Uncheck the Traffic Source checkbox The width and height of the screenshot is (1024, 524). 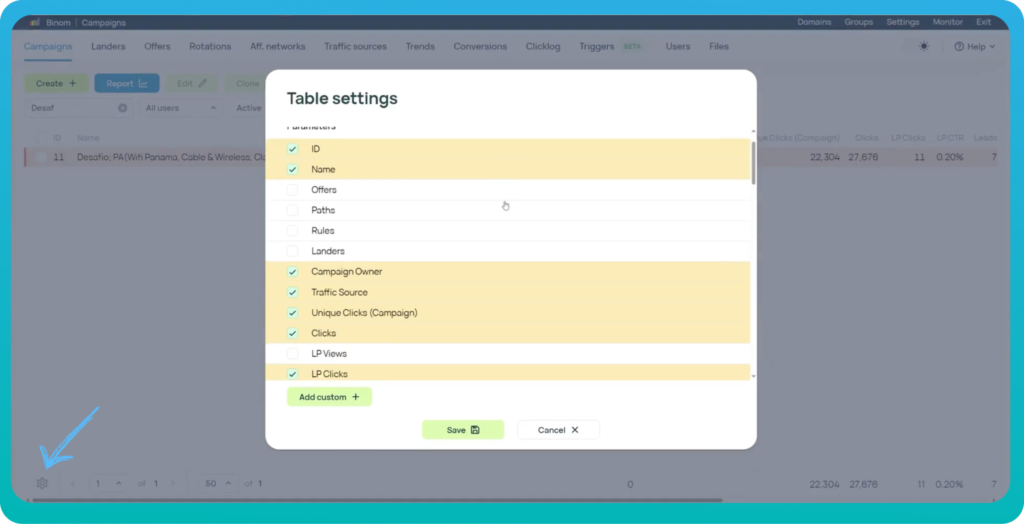[x=293, y=292]
